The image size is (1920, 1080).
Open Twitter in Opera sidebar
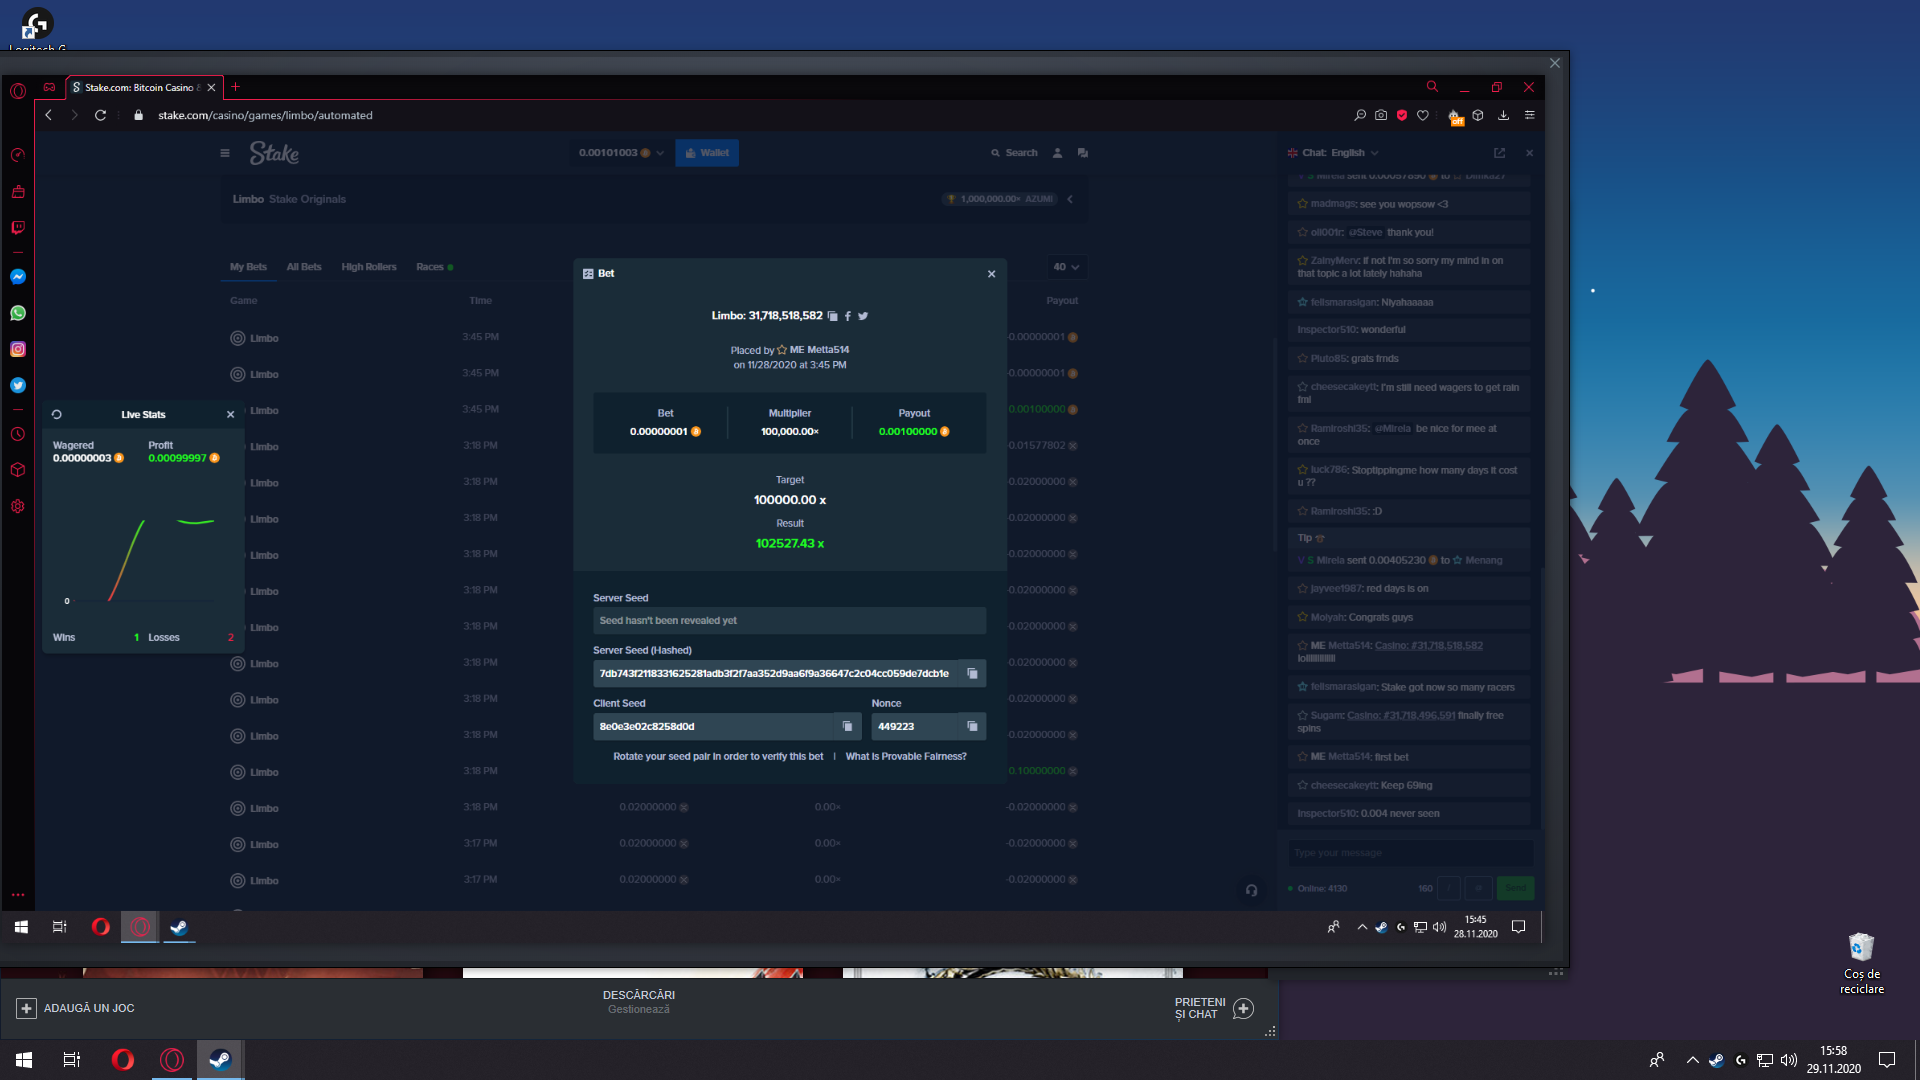(x=18, y=385)
